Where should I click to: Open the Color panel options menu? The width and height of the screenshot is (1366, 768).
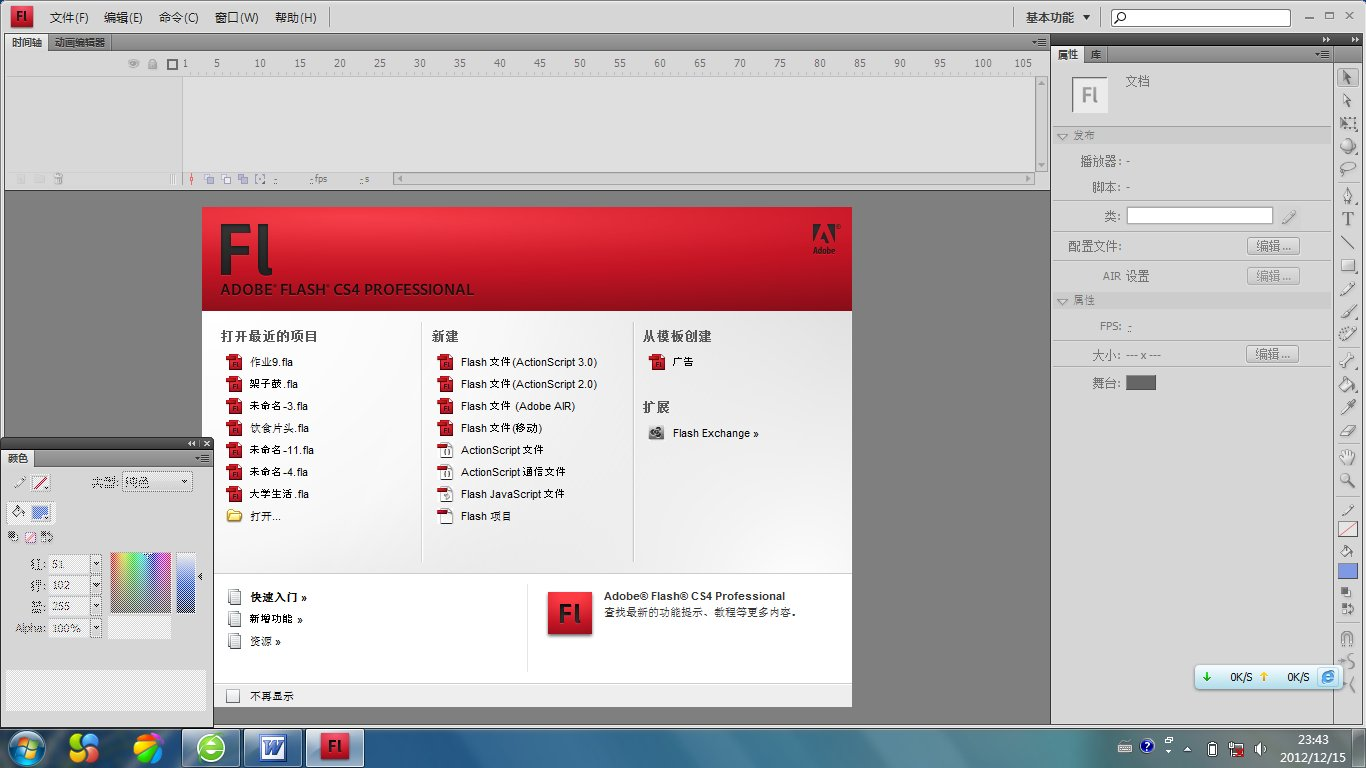click(204, 458)
